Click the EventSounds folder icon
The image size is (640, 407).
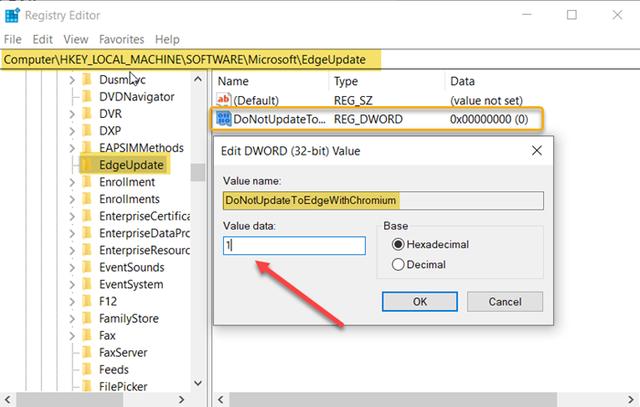(x=88, y=267)
